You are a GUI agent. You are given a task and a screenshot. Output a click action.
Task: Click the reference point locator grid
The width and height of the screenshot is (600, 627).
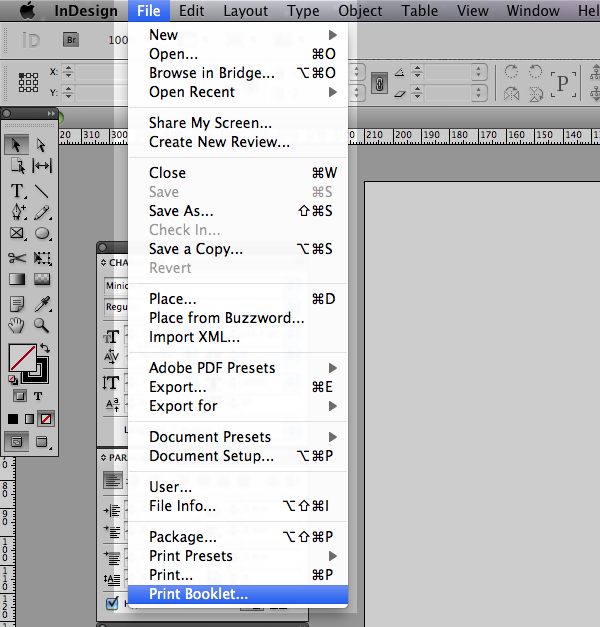(28, 82)
